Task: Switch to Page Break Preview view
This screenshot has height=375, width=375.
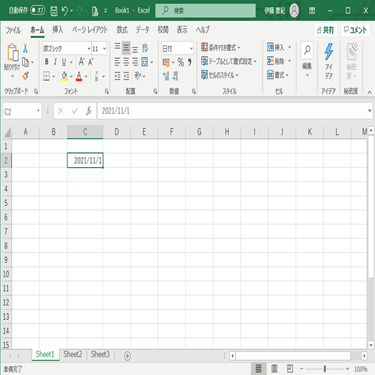Action: coord(290,369)
